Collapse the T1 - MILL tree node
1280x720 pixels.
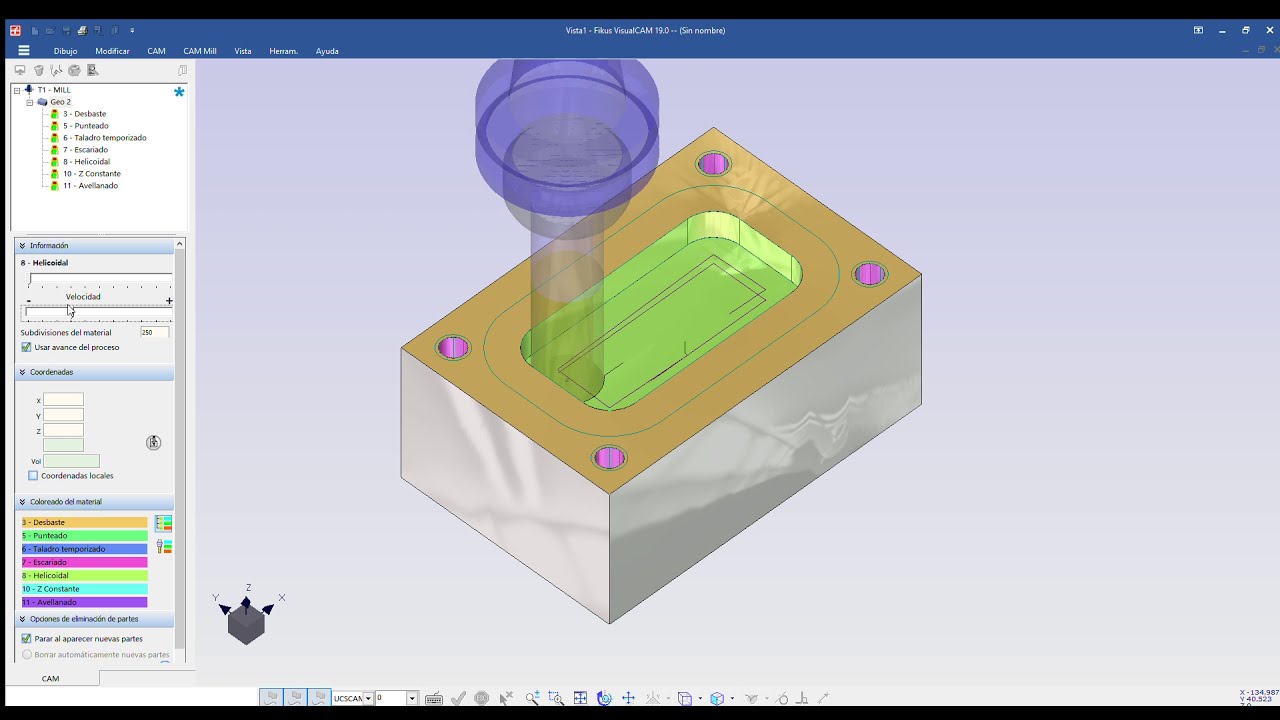(x=17, y=90)
